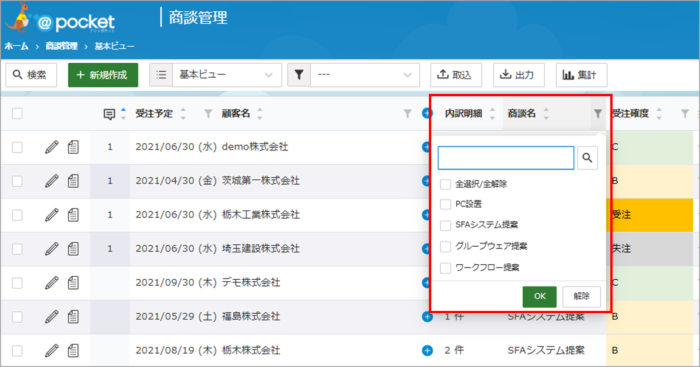Go to ホーム in breadcrumb

pyautogui.click(x=17, y=46)
